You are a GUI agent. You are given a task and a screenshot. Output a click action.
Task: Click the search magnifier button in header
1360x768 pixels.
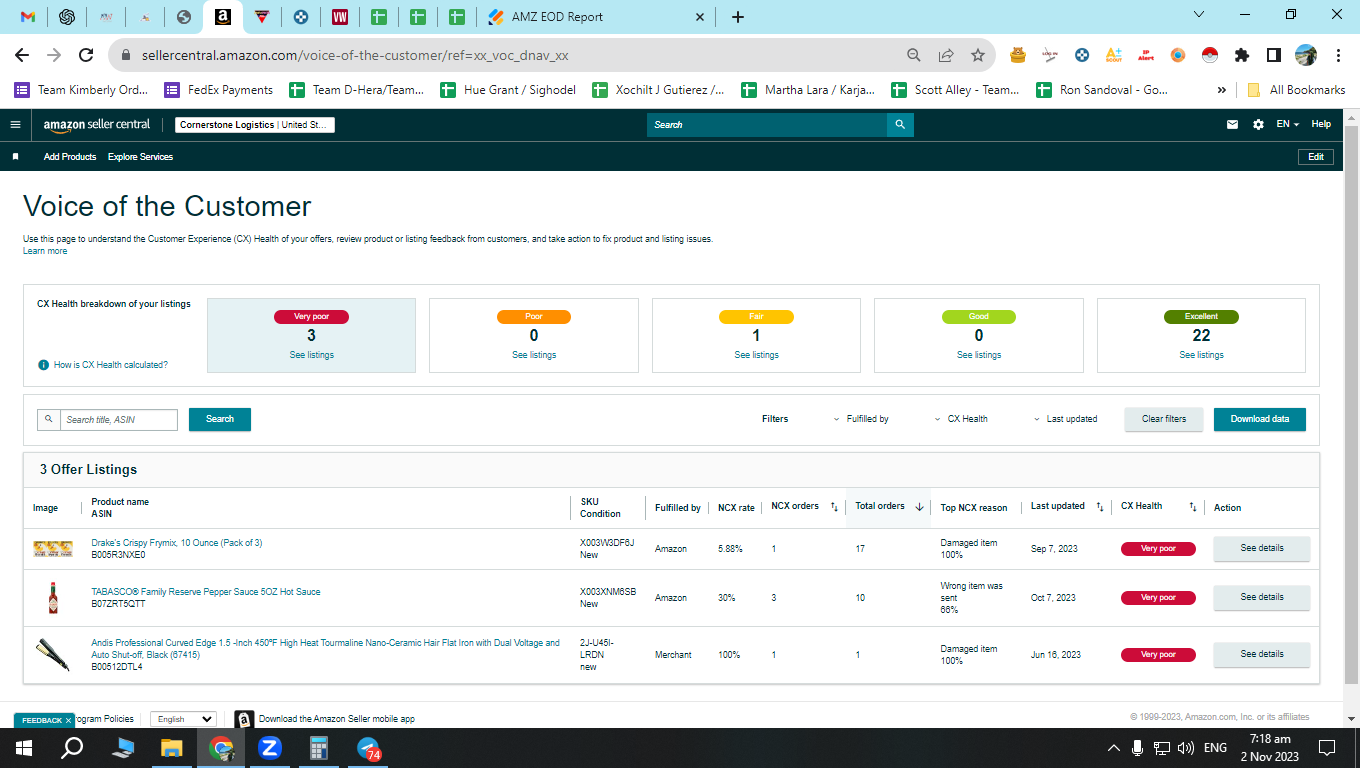(x=900, y=125)
